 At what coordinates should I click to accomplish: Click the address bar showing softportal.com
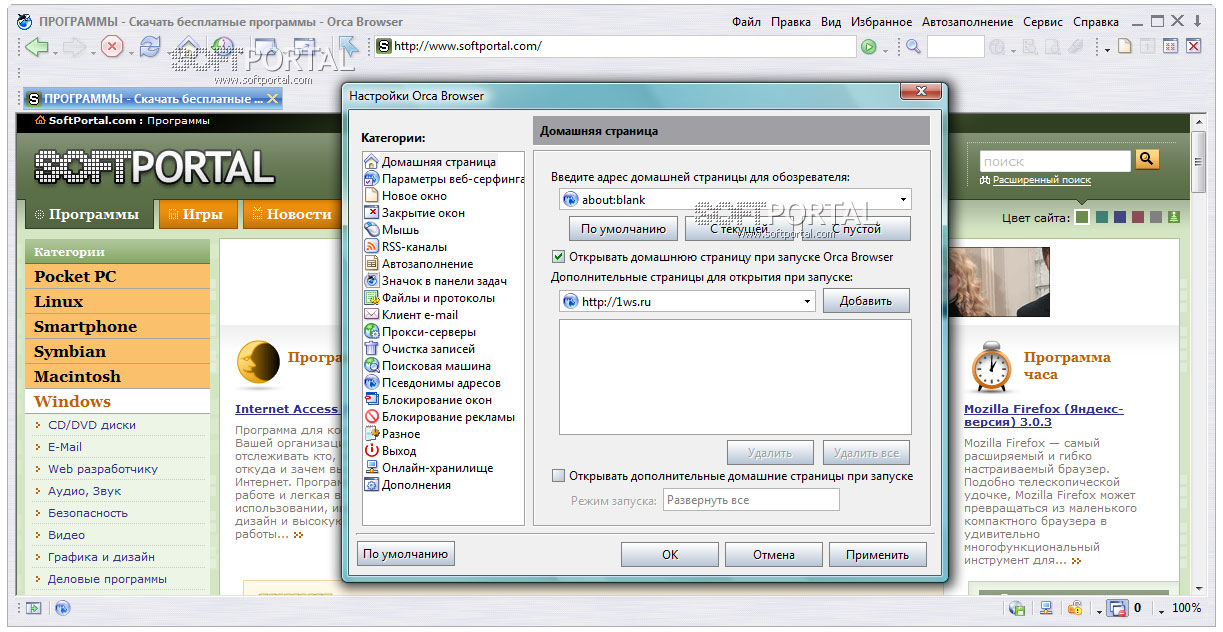pos(615,46)
